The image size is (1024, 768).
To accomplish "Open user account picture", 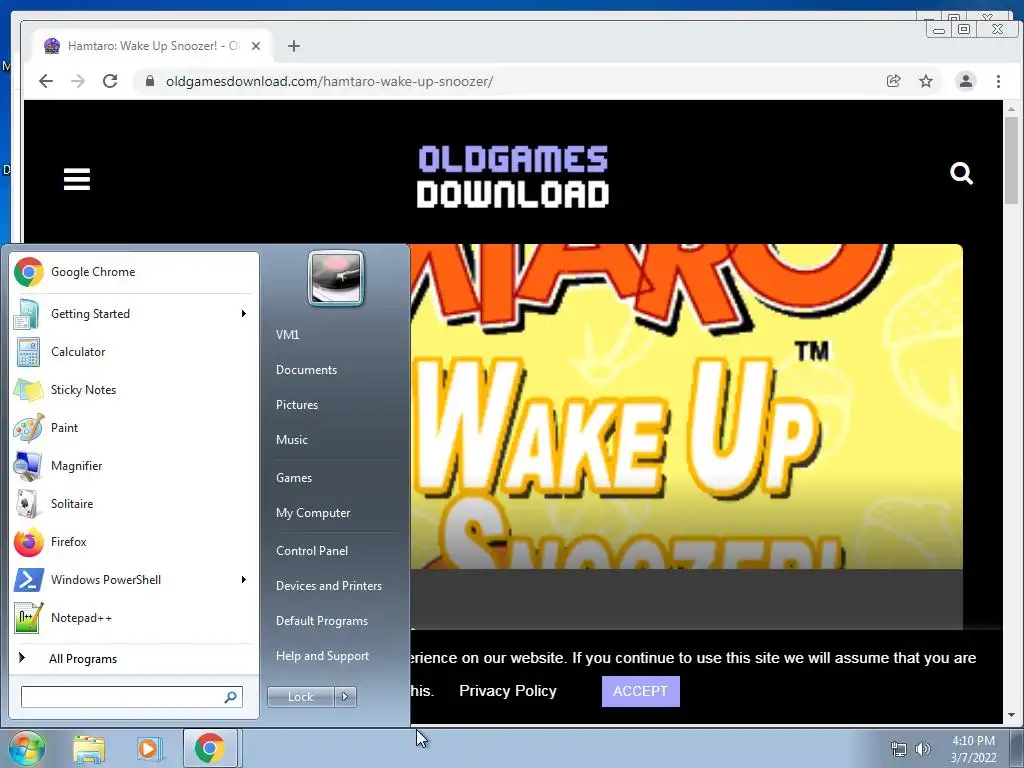I will (x=336, y=278).
